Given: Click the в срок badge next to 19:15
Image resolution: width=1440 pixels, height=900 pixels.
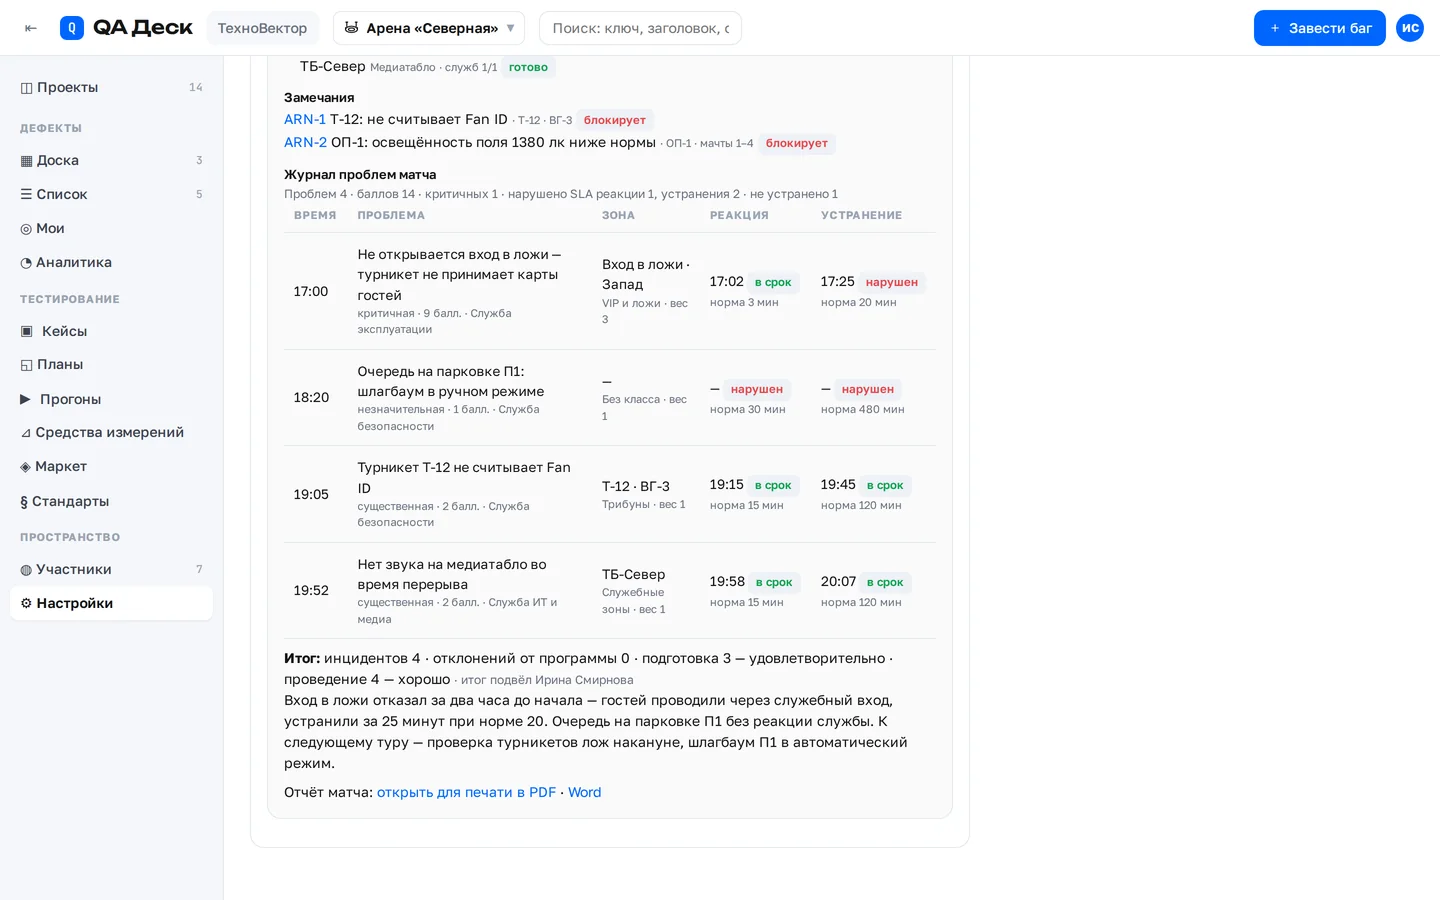Looking at the screenshot, I should (773, 485).
